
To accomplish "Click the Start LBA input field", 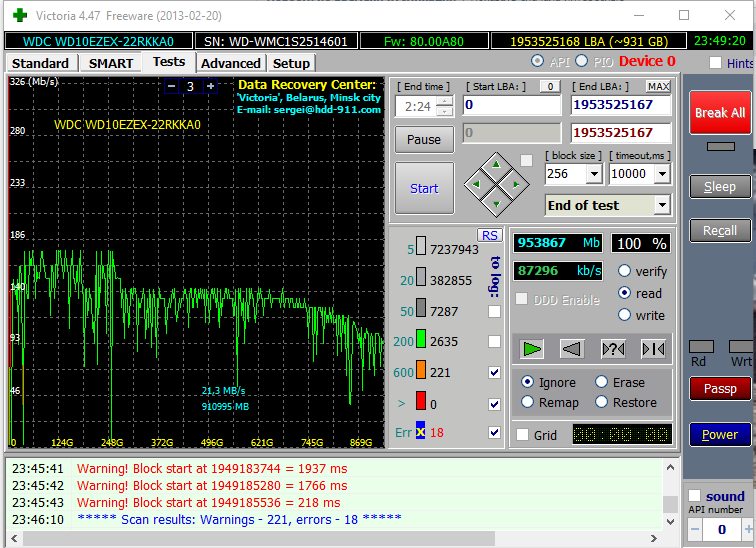I will [510, 105].
